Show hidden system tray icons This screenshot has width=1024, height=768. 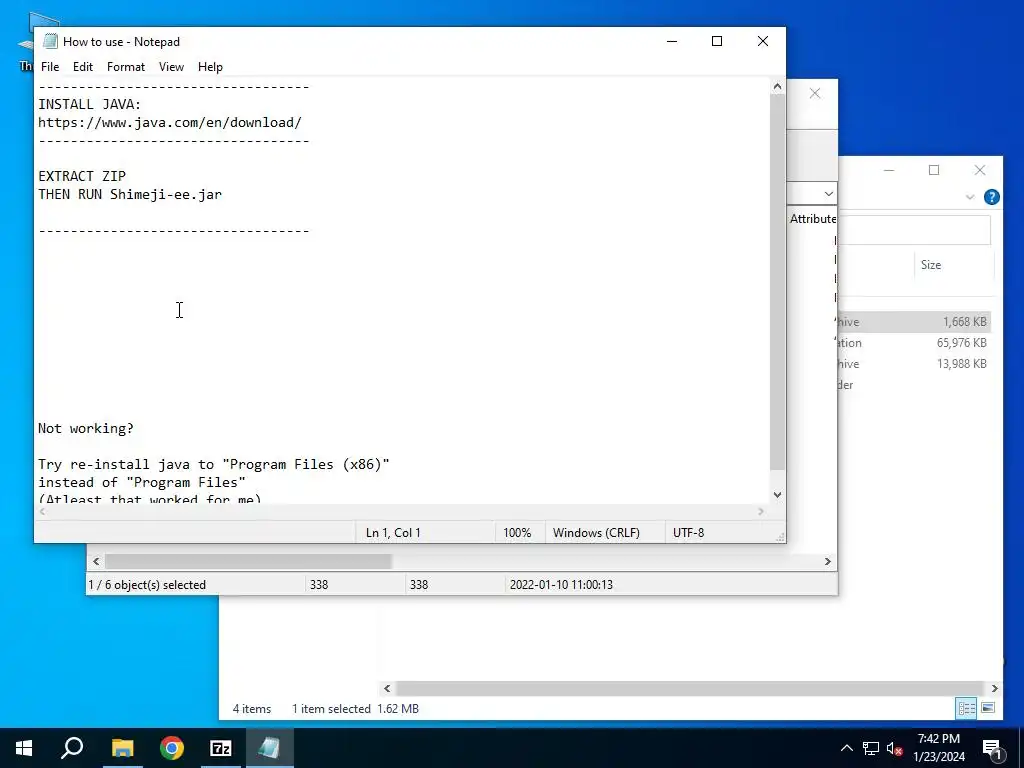tap(846, 748)
